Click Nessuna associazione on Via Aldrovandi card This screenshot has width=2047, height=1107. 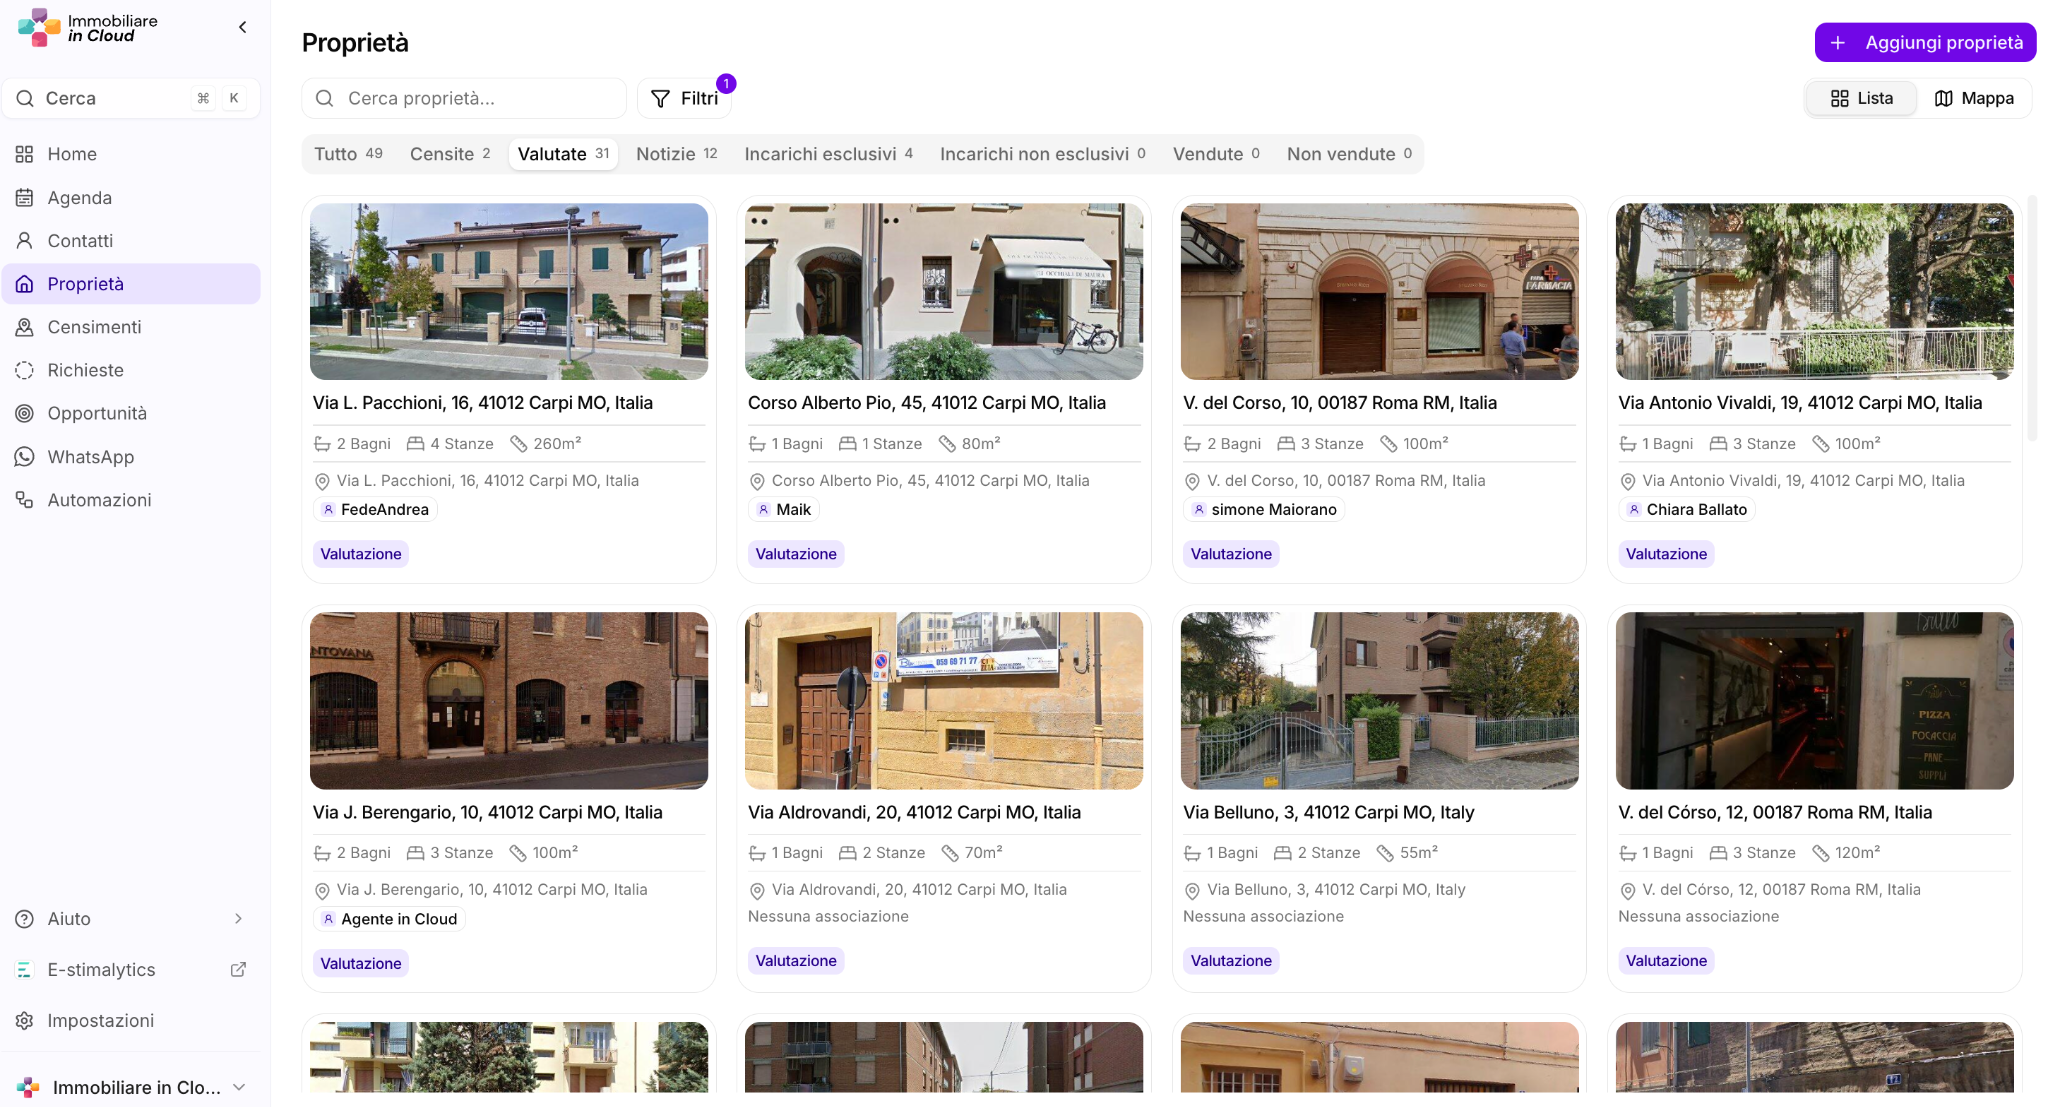click(828, 917)
